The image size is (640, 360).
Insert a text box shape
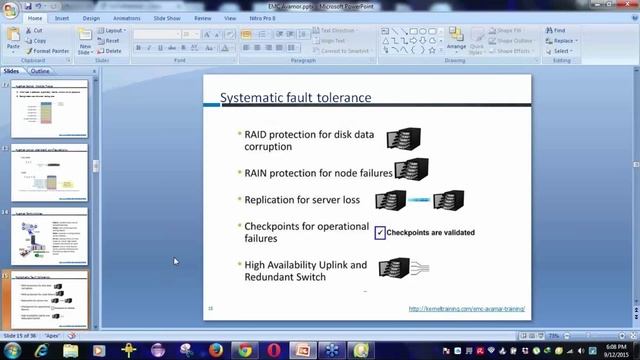[x=385, y=31]
